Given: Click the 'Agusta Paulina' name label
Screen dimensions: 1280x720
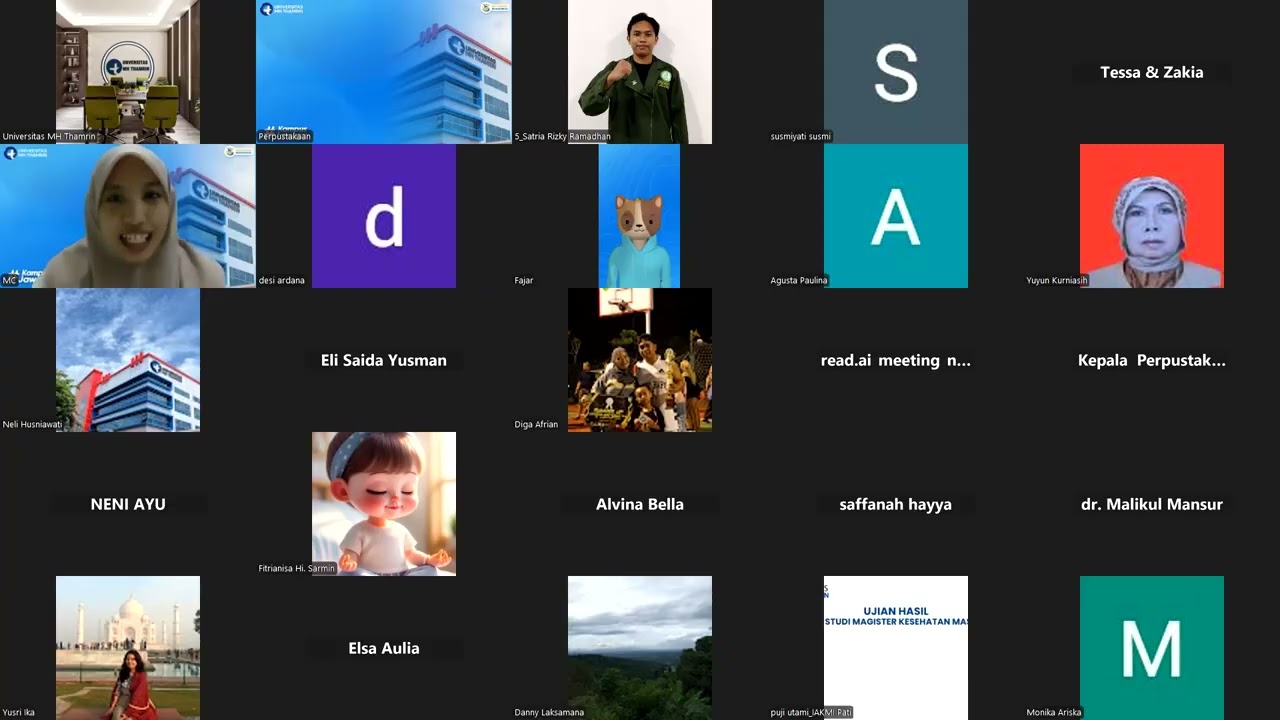Looking at the screenshot, I should 799,280.
